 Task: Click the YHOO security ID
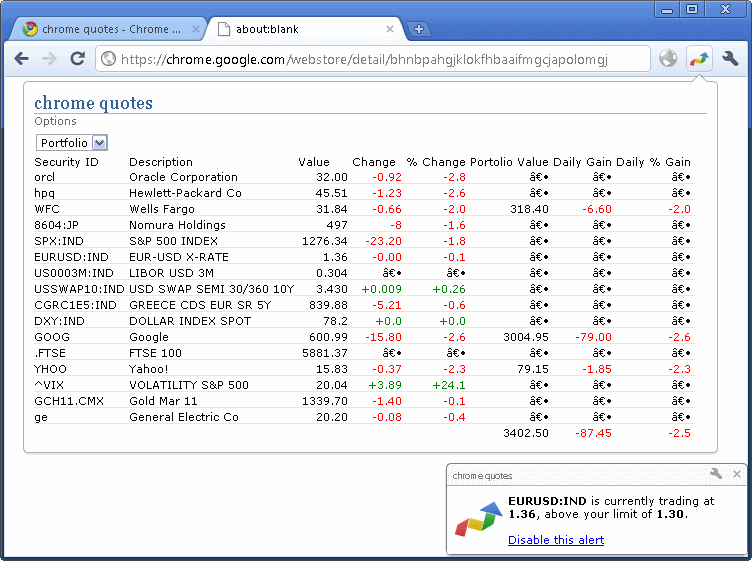[50, 369]
